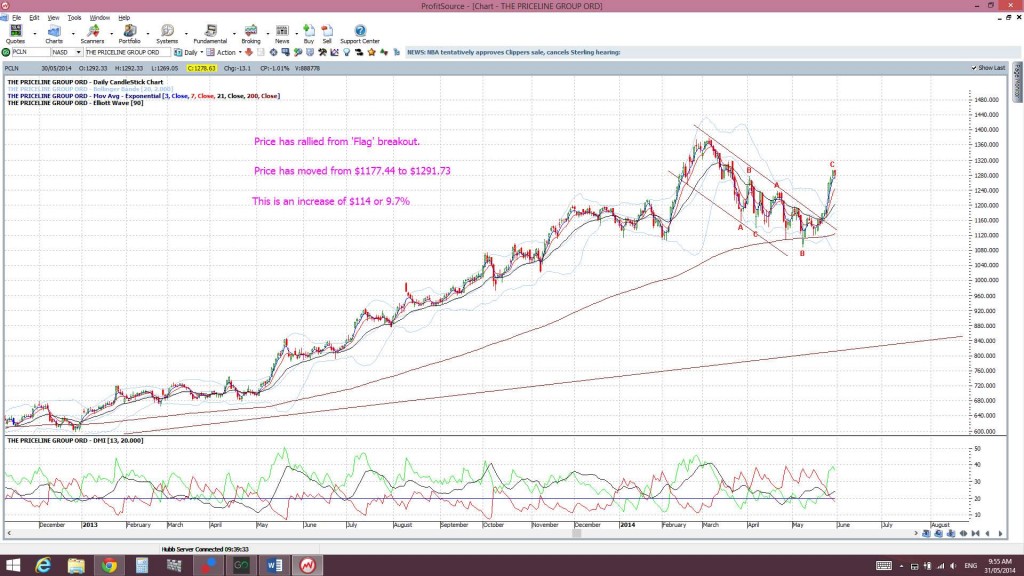
Task: Click the Mov Avg - Exponential legend label
Action: [144, 96]
